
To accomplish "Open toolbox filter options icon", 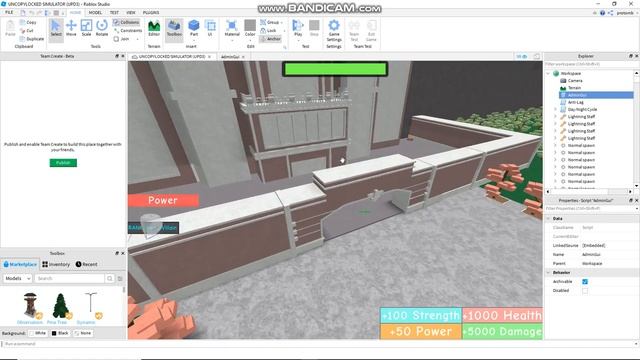I will click(x=120, y=278).
